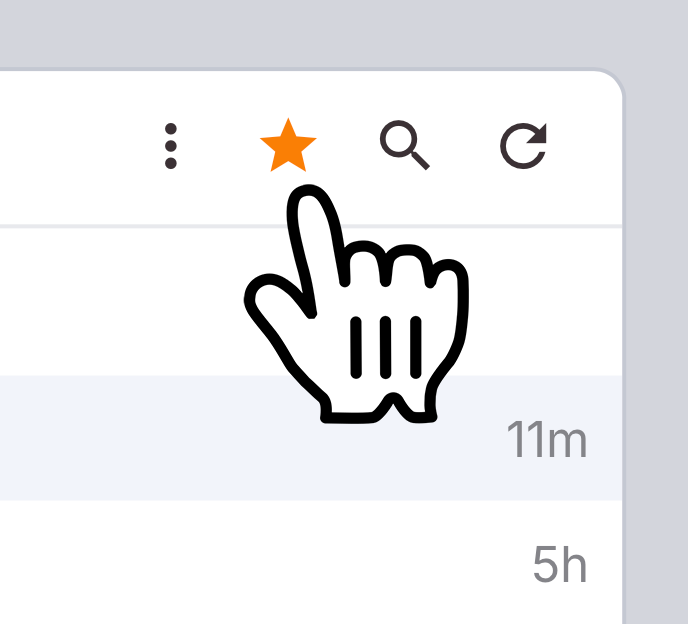Open the list row marked 5h
Viewport: 688px width, 624px height.
click(311, 562)
